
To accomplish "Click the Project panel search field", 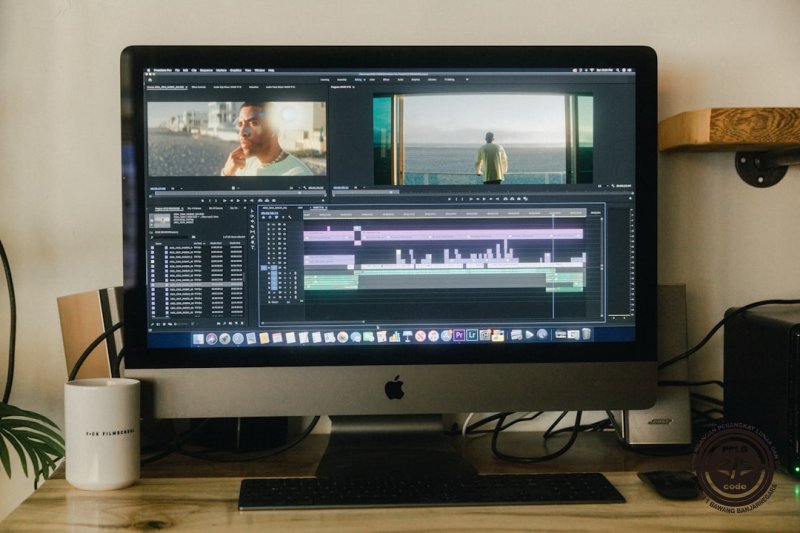I will (171, 237).
